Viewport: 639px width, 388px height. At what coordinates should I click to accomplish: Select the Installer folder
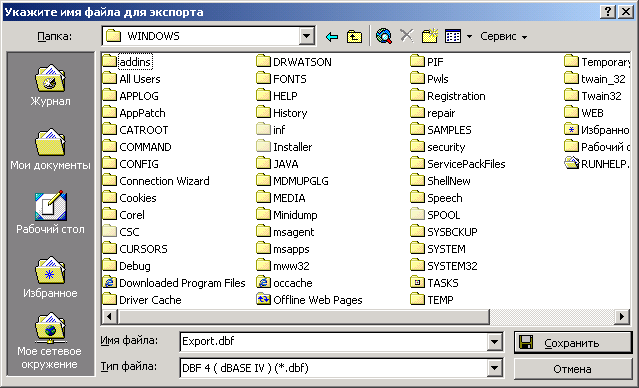coord(284,147)
